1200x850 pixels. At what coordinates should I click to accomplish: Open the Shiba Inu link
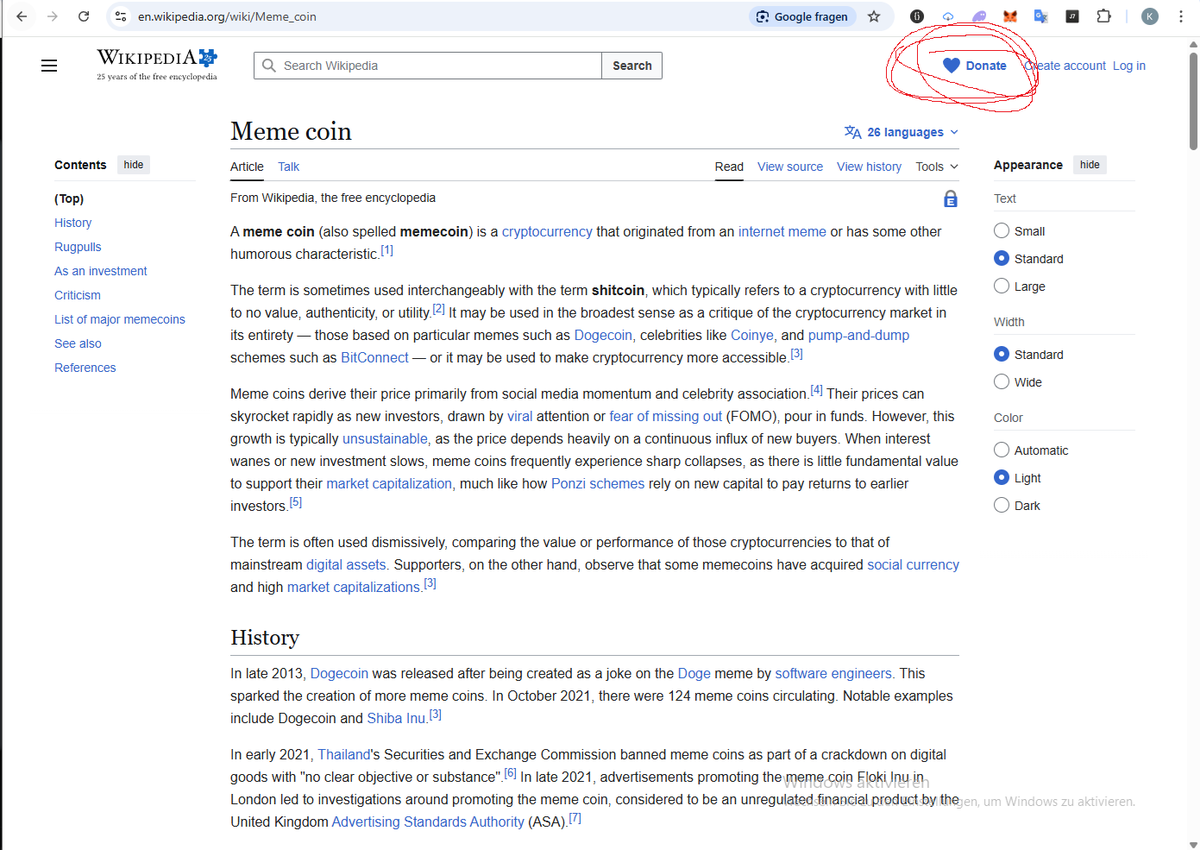(397, 718)
